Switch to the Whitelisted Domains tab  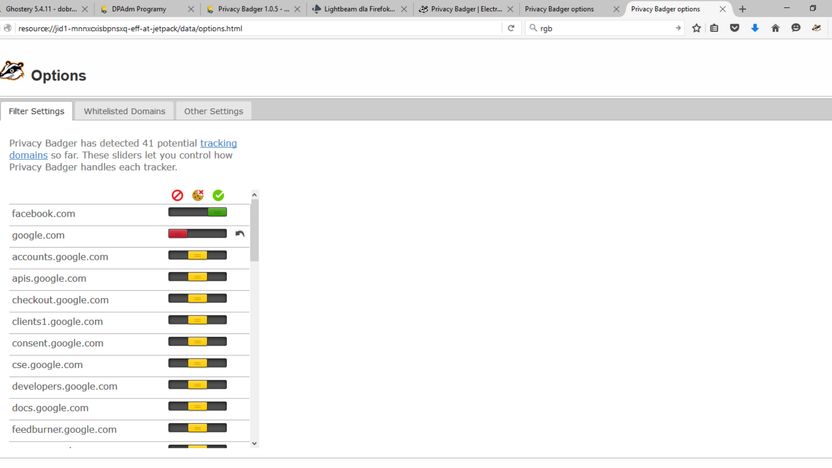124,111
